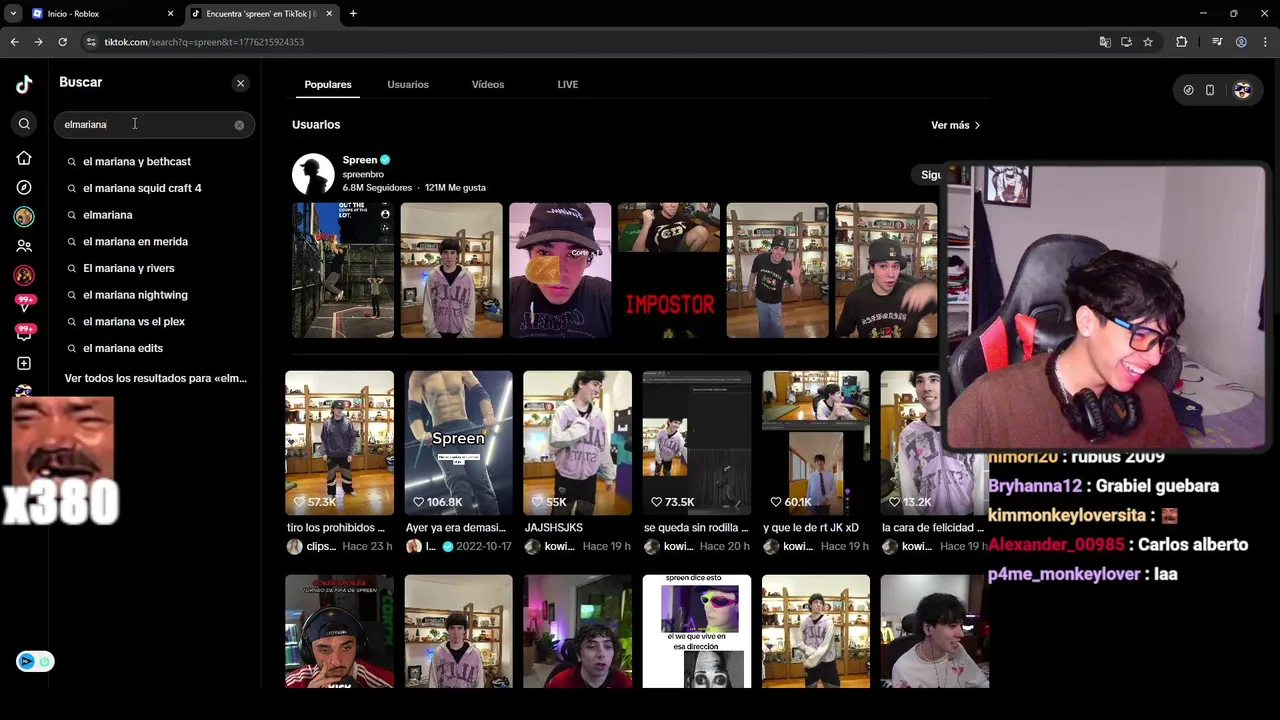Open 'se queda sin rodilla' video thumbnail
The image size is (1280, 720).
[696, 443]
